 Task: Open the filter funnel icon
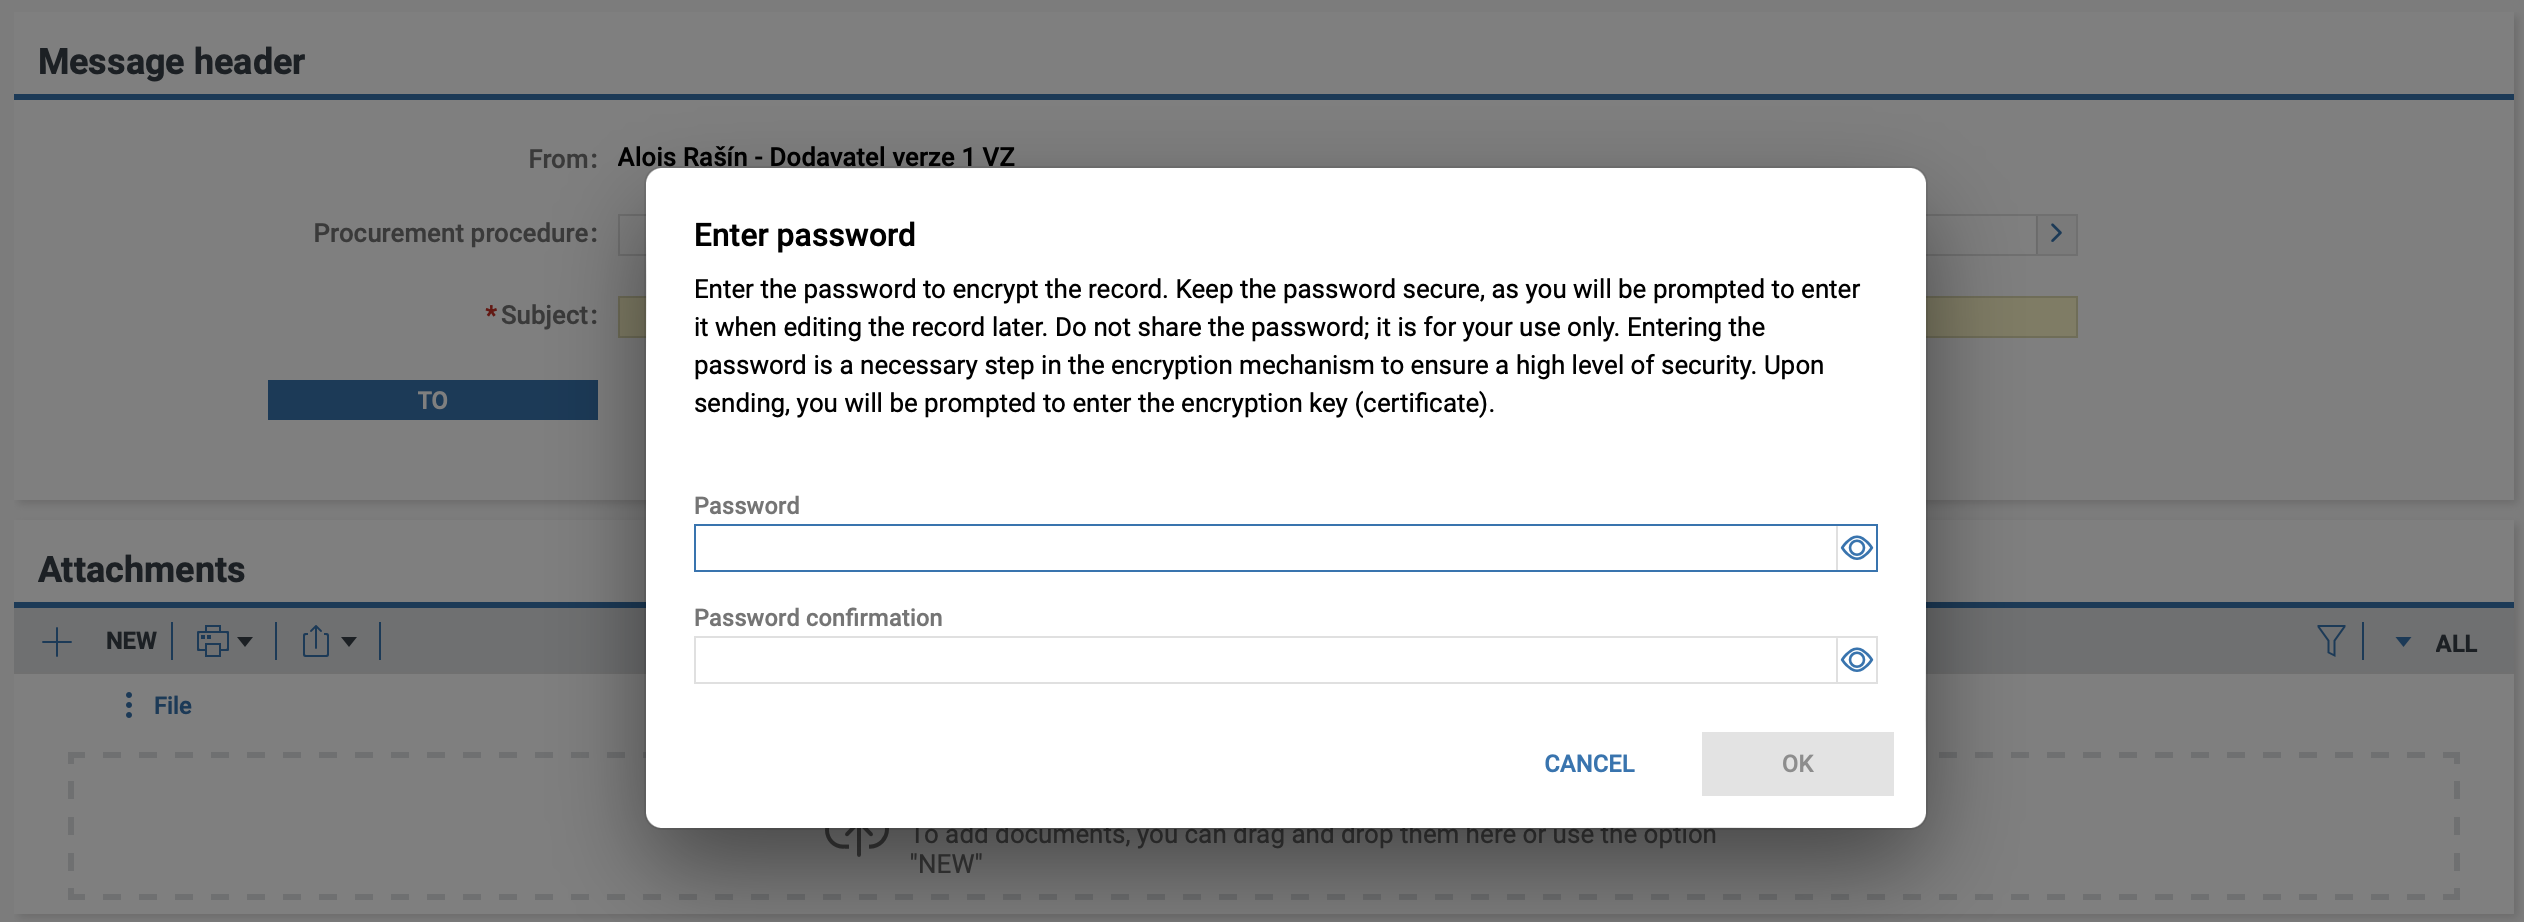tap(2330, 641)
